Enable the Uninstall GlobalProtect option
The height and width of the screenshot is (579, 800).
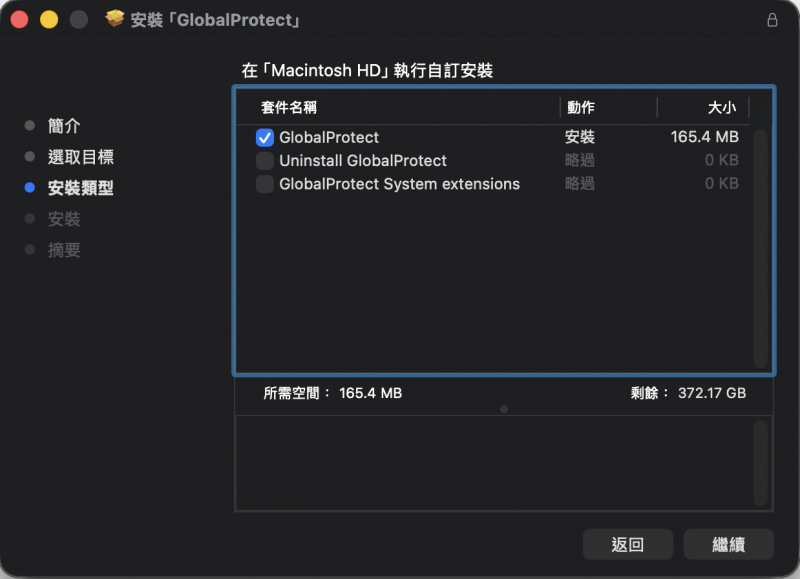[x=265, y=160]
